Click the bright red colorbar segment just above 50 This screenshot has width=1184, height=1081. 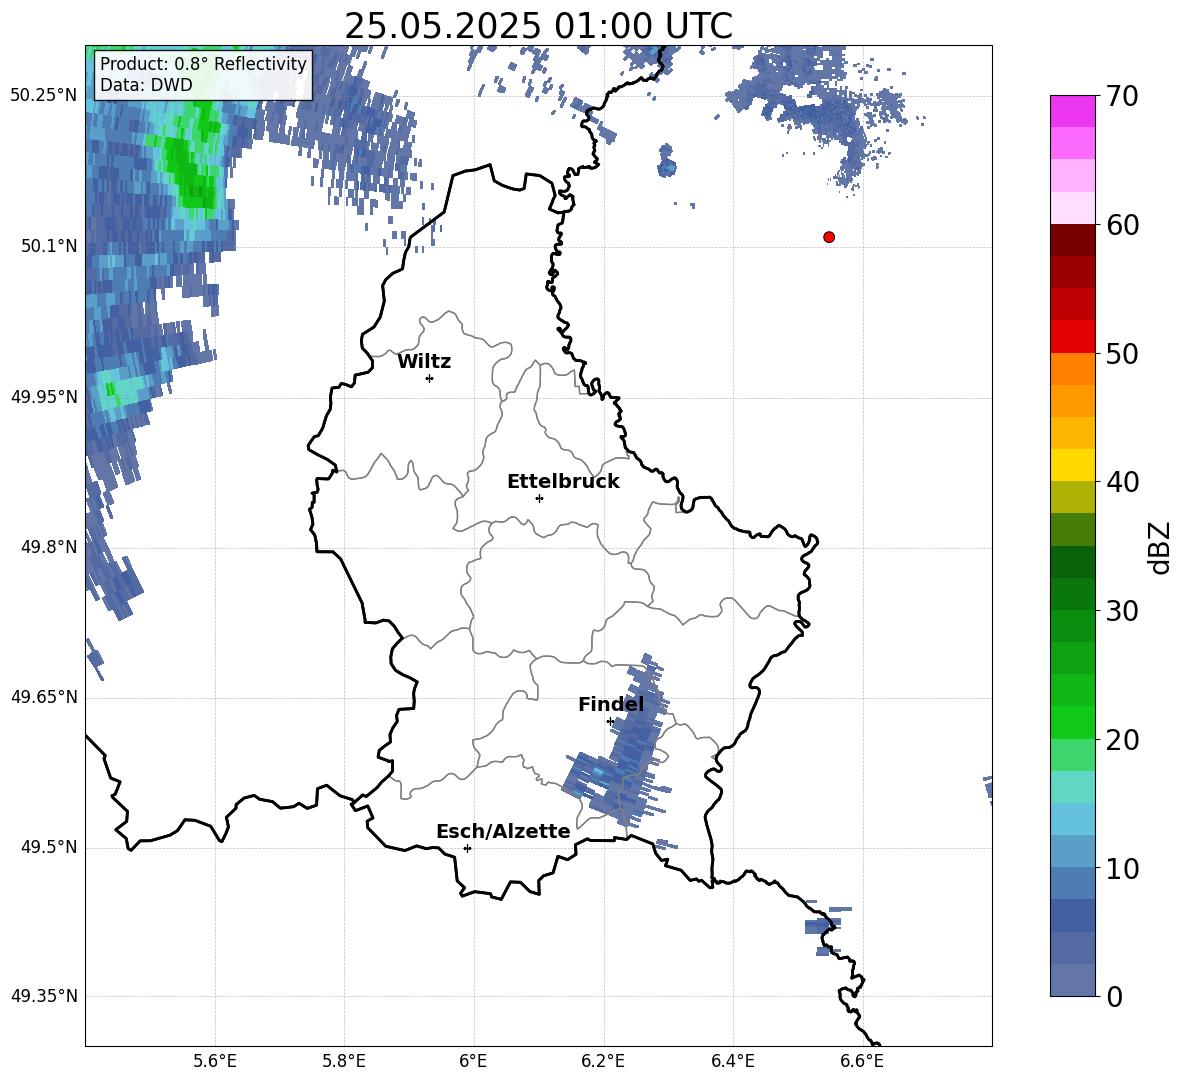click(x=1073, y=337)
